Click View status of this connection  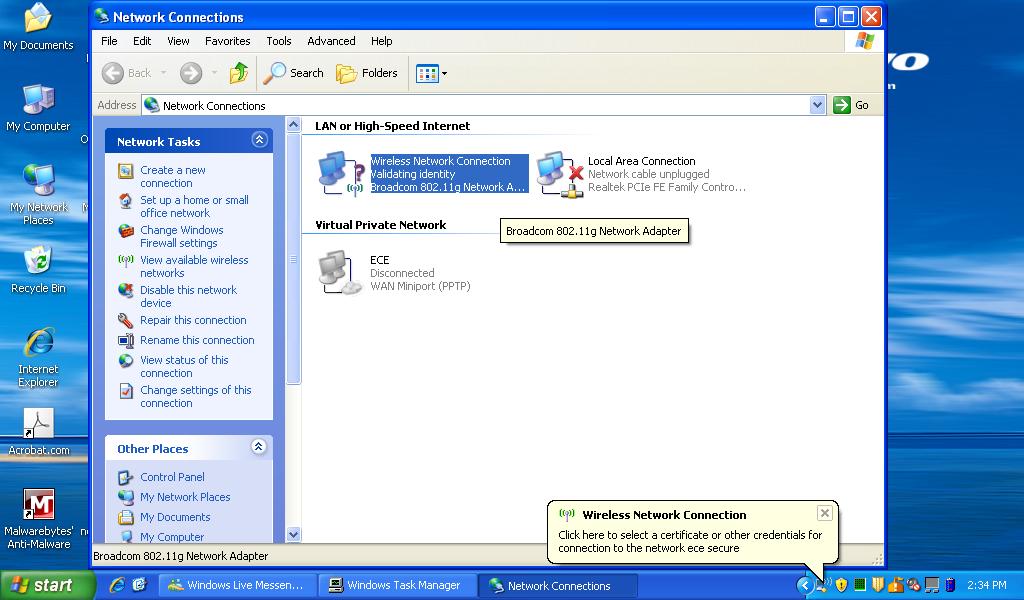(x=184, y=366)
